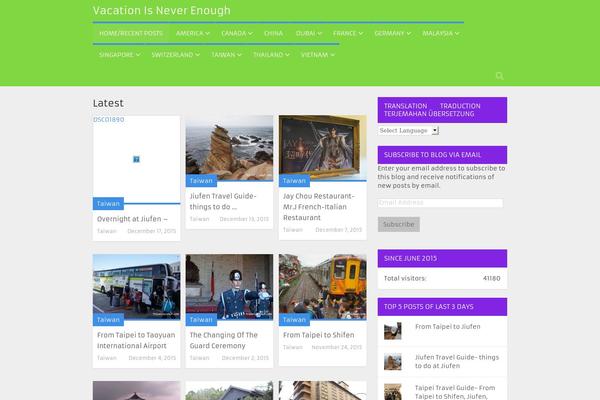
Task: Open the From Taipei to Shifen post
Action: click(x=318, y=335)
